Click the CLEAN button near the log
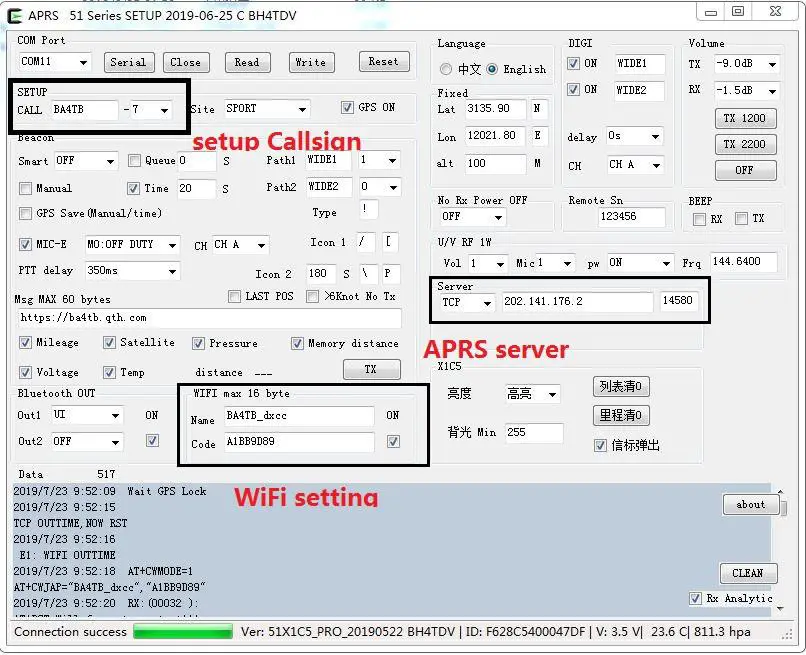The height and width of the screenshot is (655, 806). pyautogui.click(x=749, y=573)
